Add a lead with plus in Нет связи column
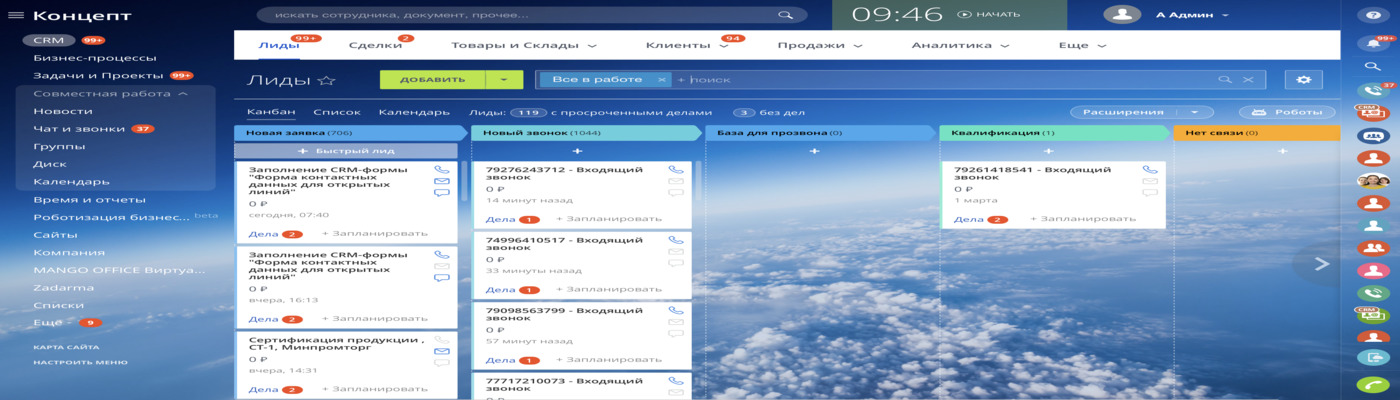Viewport: 1400px width, 400px height. click(1282, 151)
